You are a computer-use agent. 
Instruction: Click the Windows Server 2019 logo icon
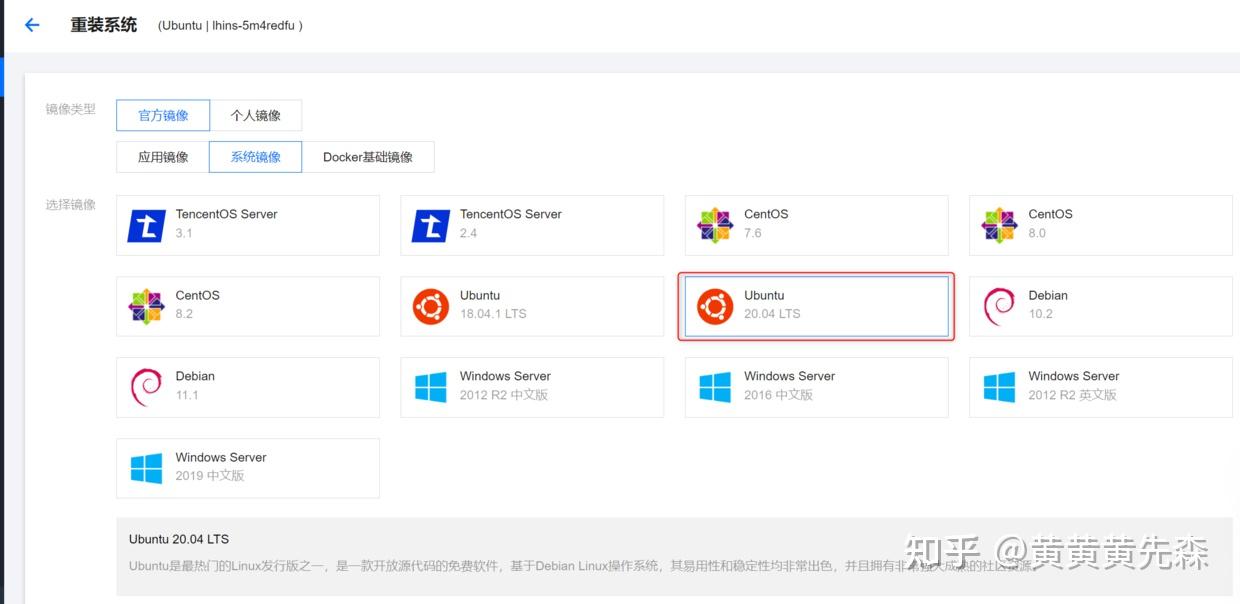tap(146, 468)
